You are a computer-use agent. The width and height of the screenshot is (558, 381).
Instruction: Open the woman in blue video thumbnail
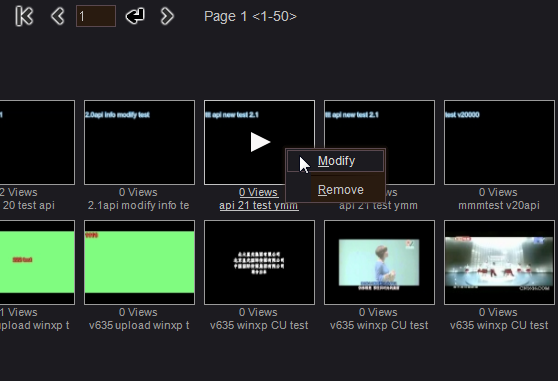click(x=379, y=262)
